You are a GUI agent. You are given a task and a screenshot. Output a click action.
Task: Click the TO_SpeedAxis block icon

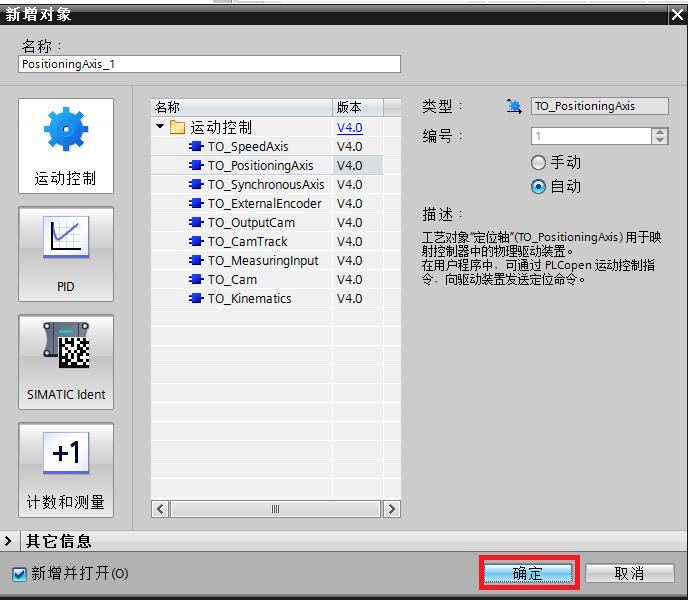click(x=196, y=146)
